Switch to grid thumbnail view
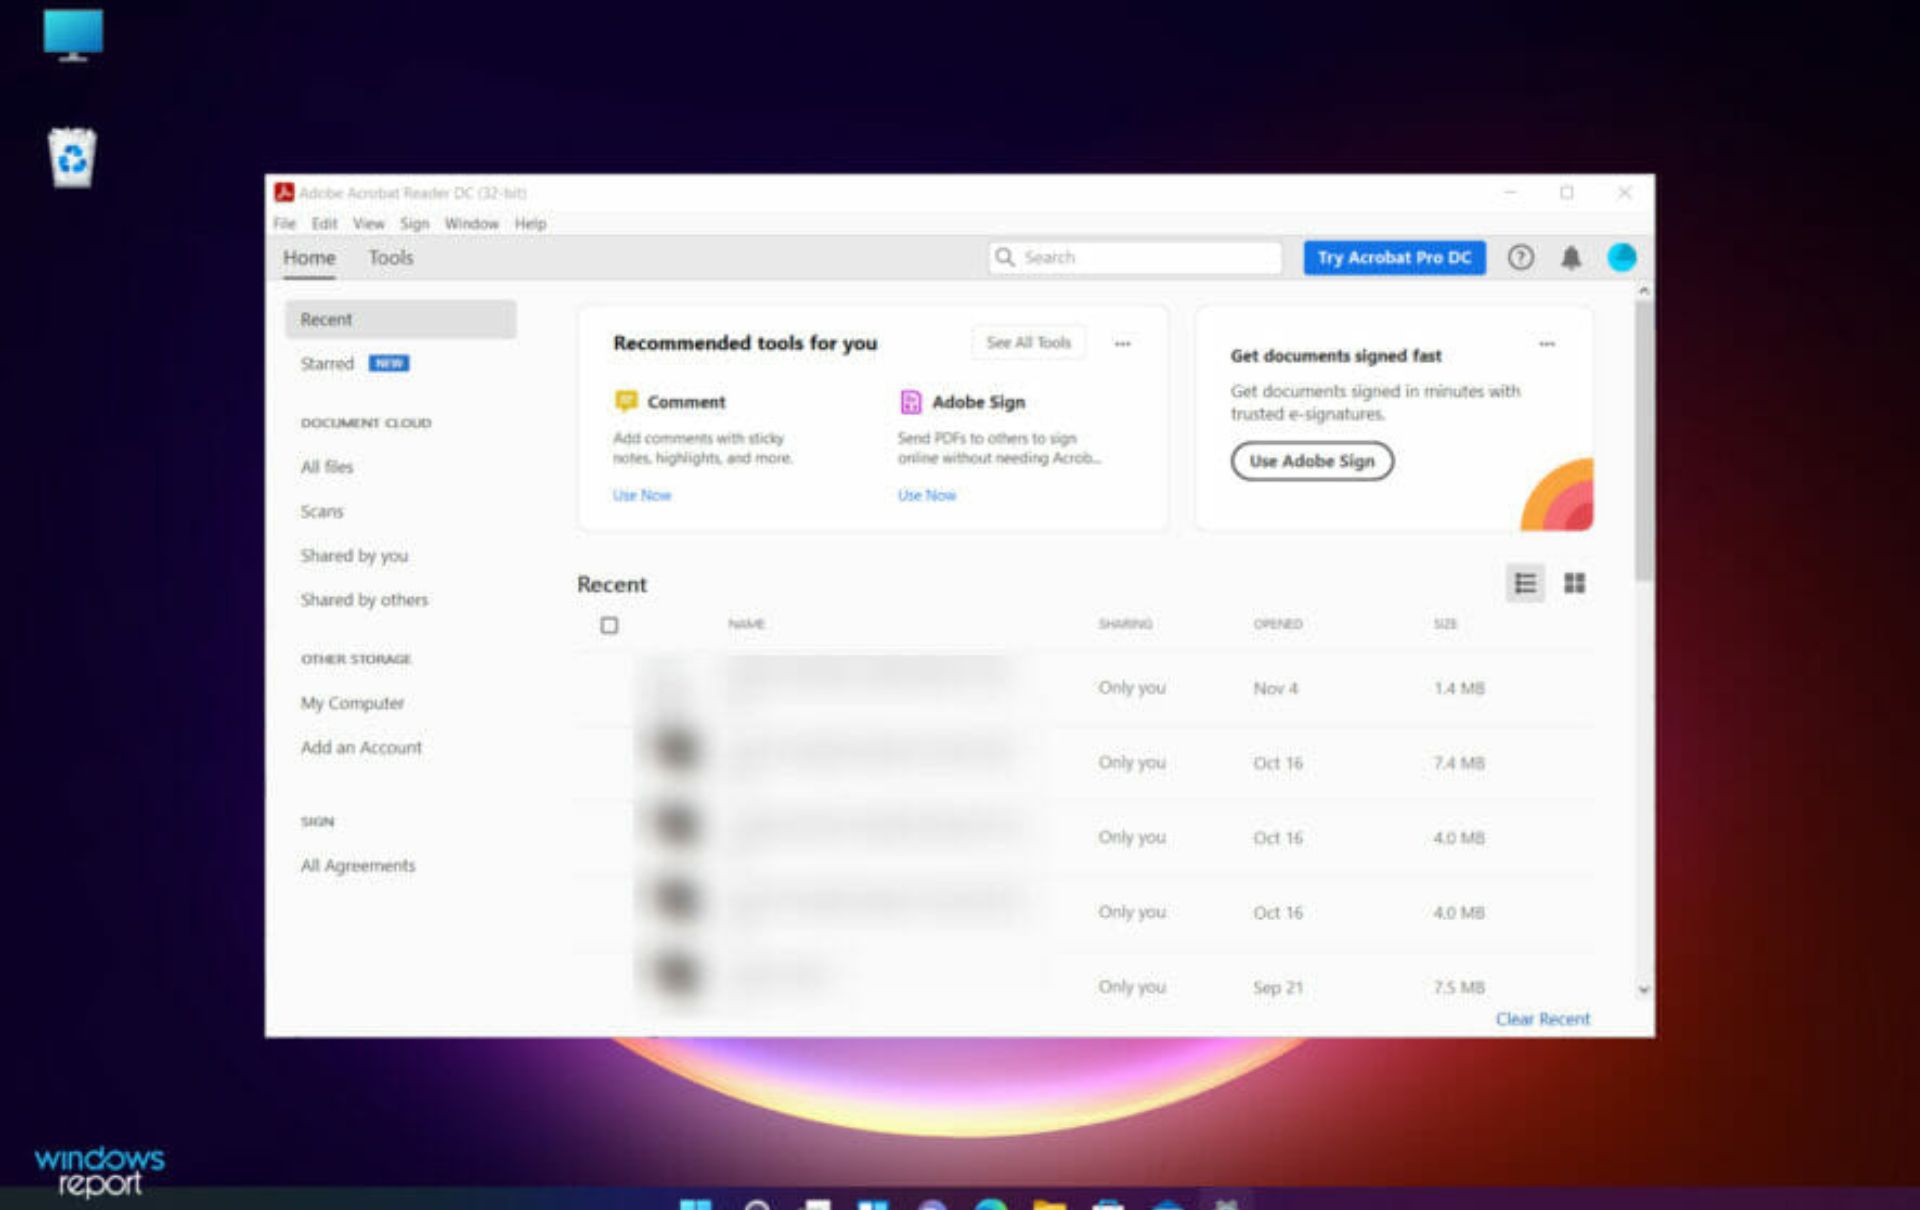The width and height of the screenshot is (1920, 1210). (1574, 583)
